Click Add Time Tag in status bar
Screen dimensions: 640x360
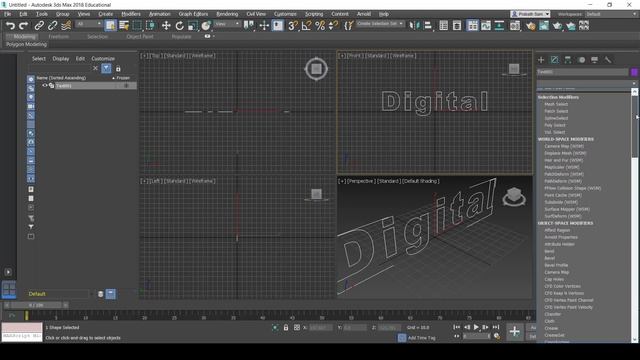(422, 338)
